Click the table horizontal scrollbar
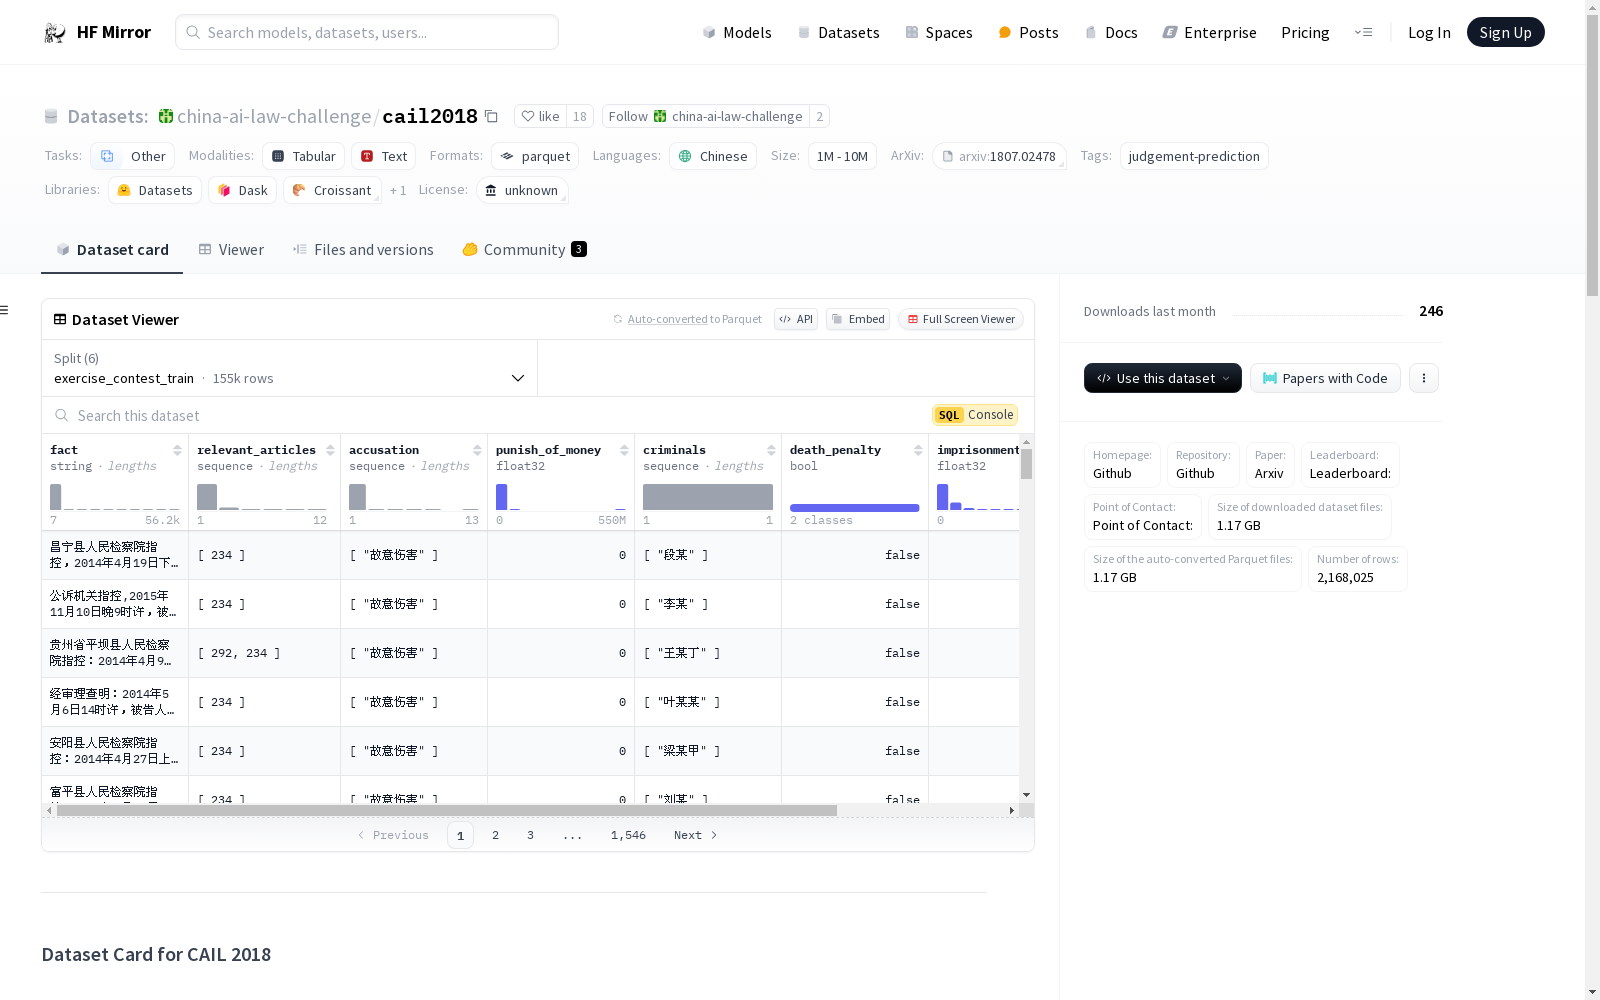This screenshot has width=1600, height=1000. click(x=447, y=810)
